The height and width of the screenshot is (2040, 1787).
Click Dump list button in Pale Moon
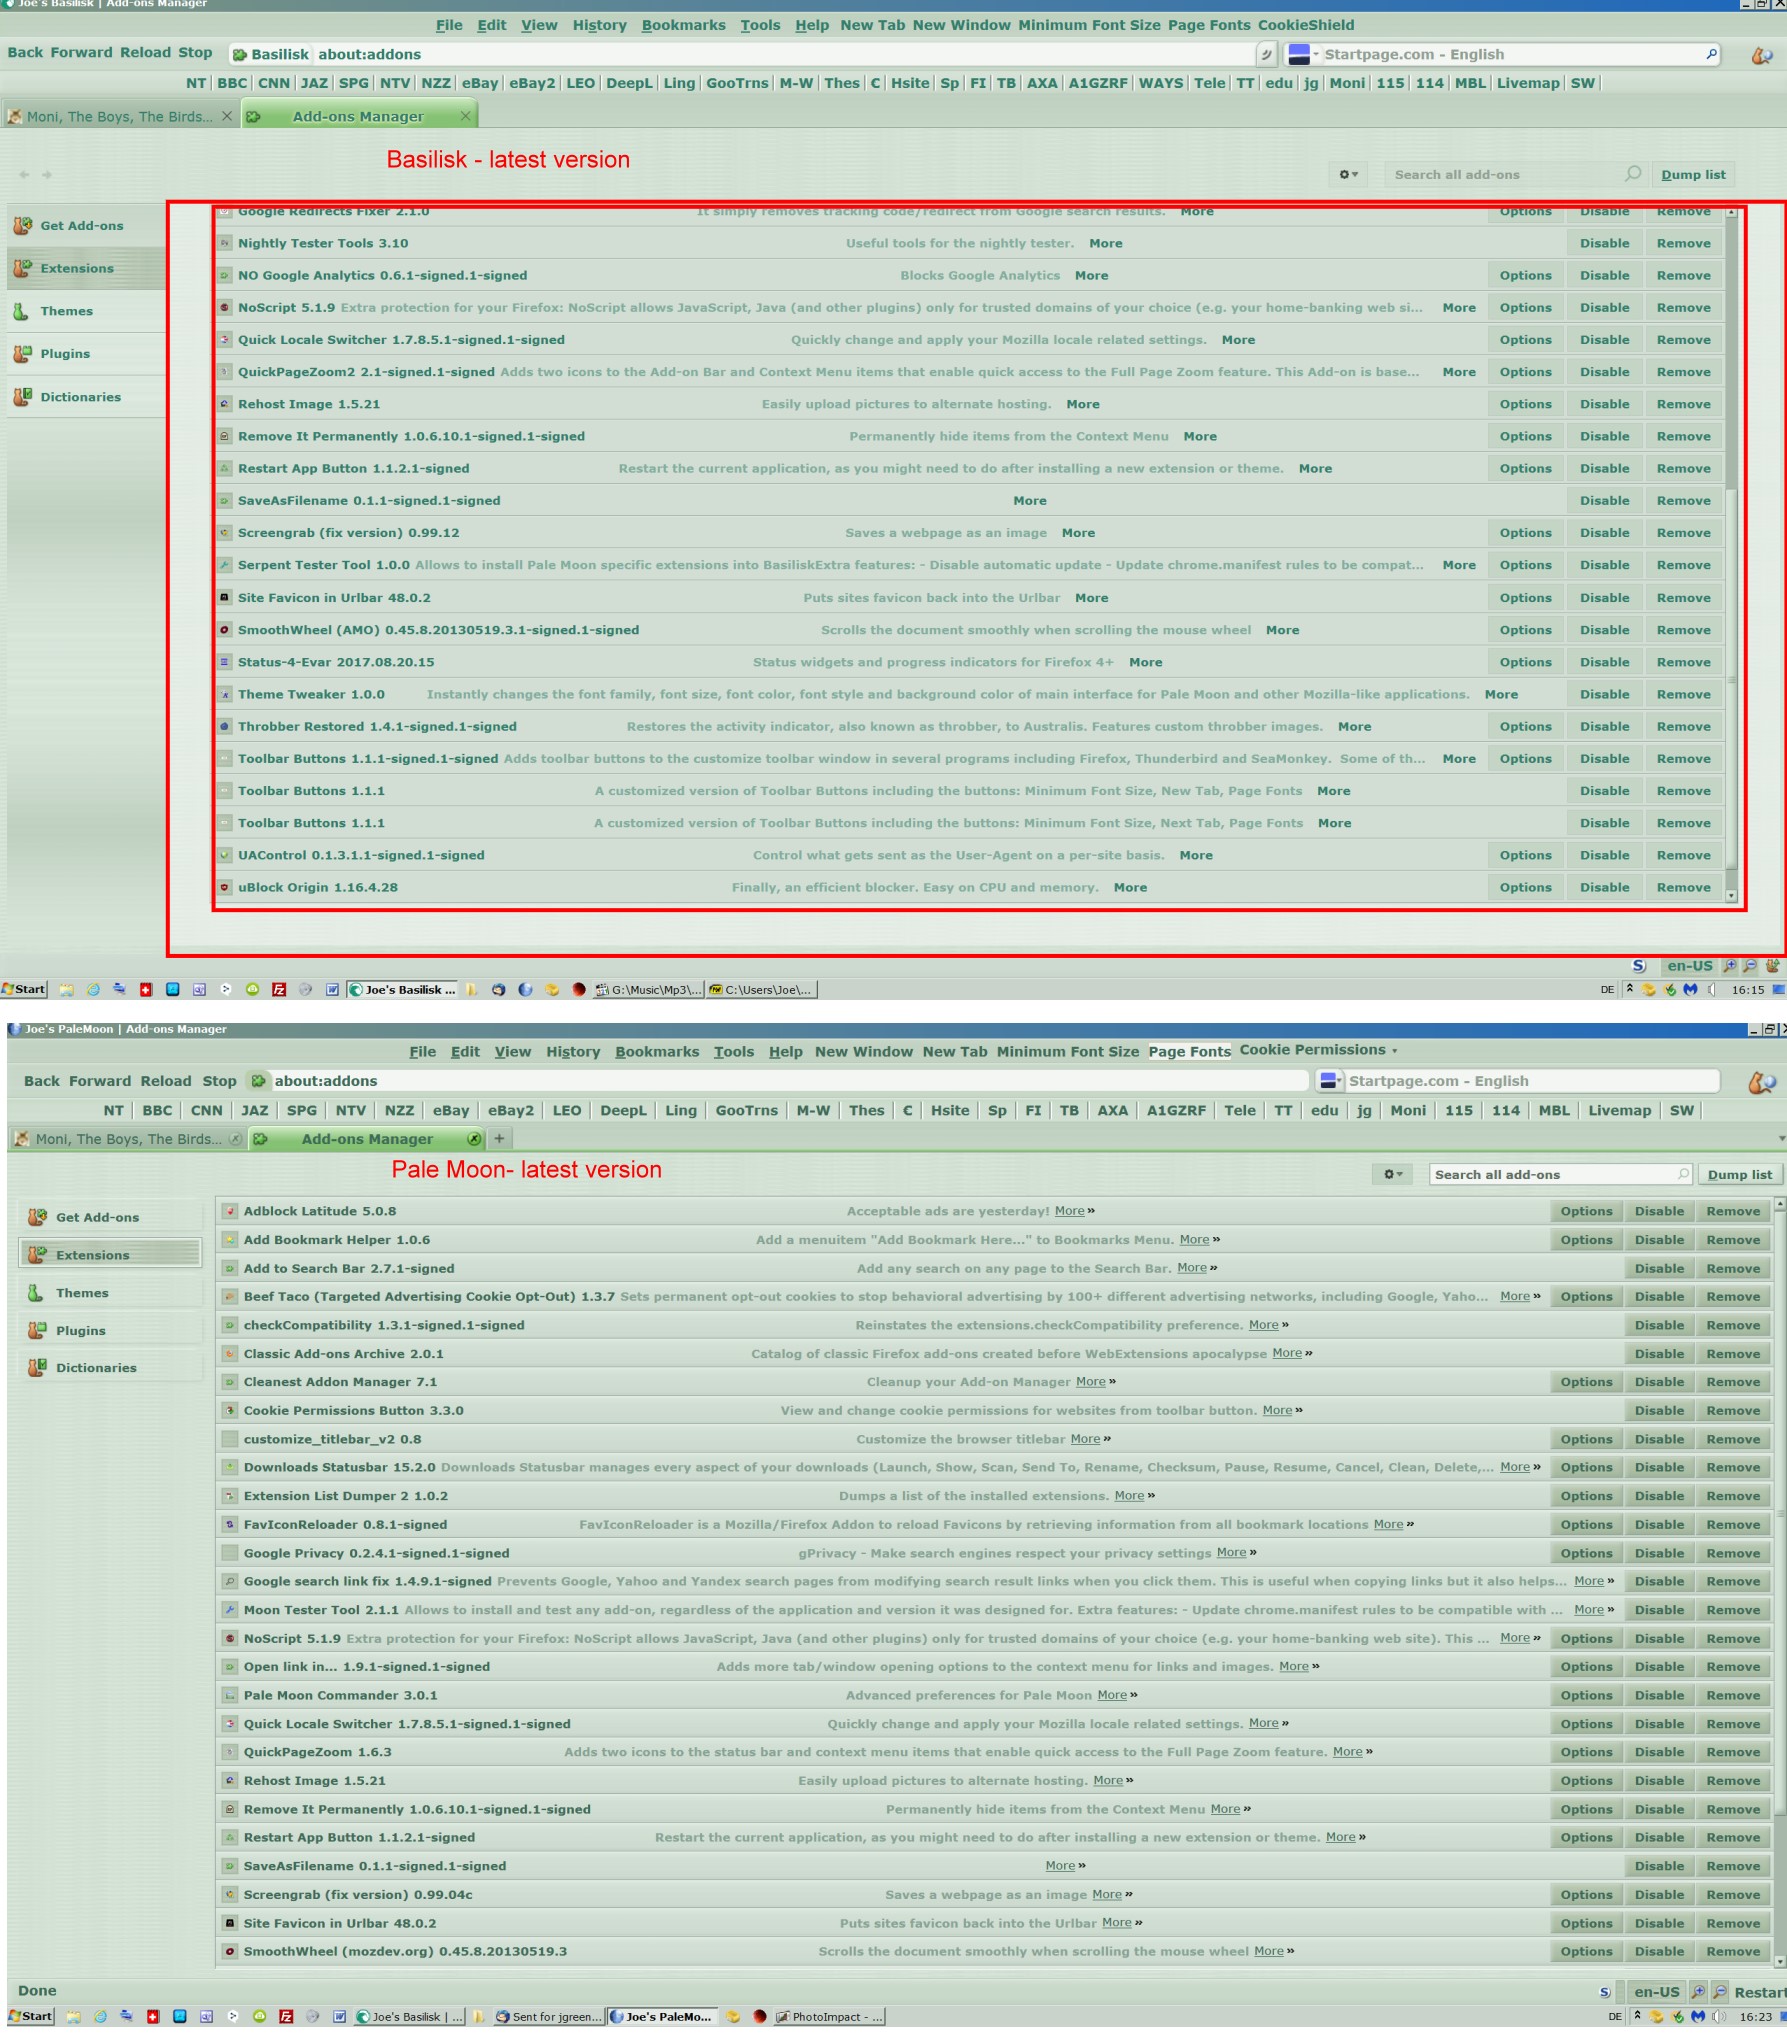coord(1739,1174)
